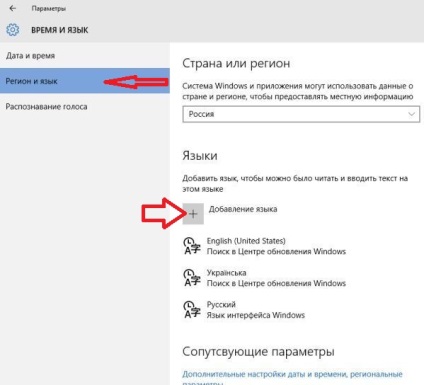The width and height of the screenshot is (424, 385).
Task: Click Поиск в Центре обновления under Українська
Action: click(x=276, y=283)
